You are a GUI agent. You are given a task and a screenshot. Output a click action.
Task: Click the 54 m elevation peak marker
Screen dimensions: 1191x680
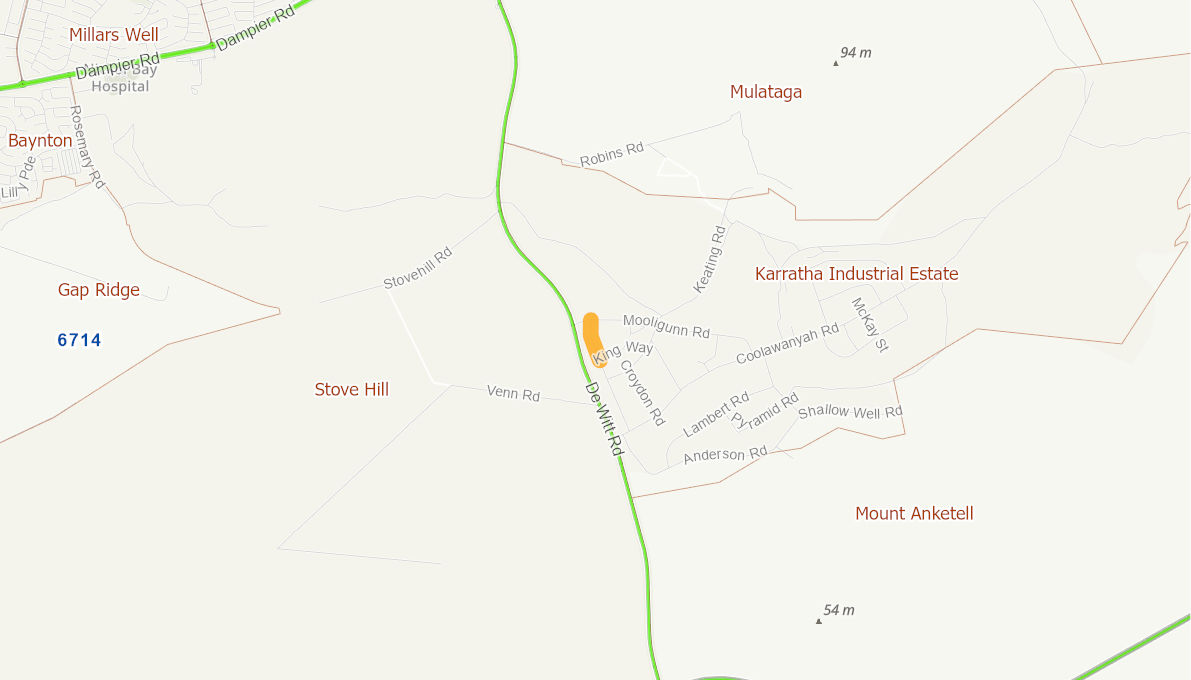point(819,621)
